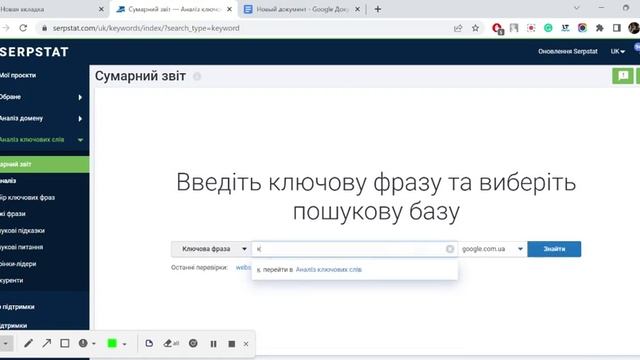Select the active Сумарний звіт sidebar item

(44, 164)
